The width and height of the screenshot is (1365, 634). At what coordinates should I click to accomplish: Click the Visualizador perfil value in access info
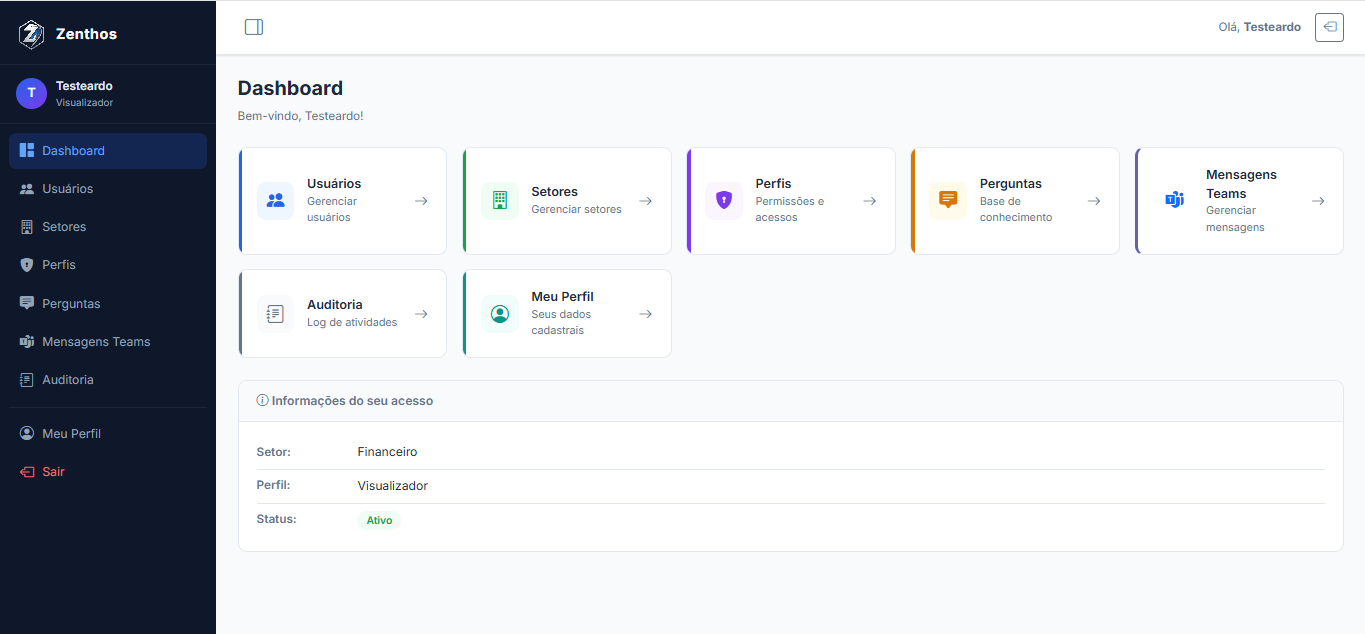click(393, 486)
